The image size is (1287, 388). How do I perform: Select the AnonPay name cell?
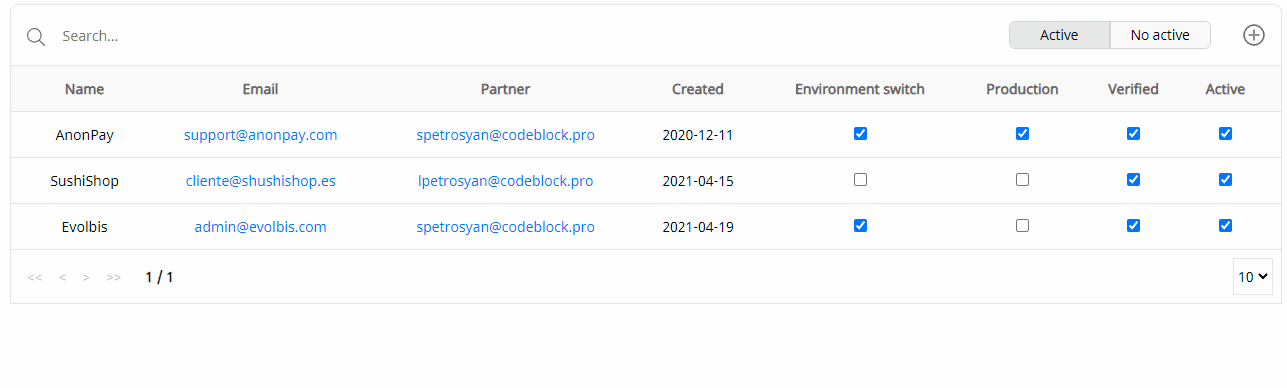[85, 135]
